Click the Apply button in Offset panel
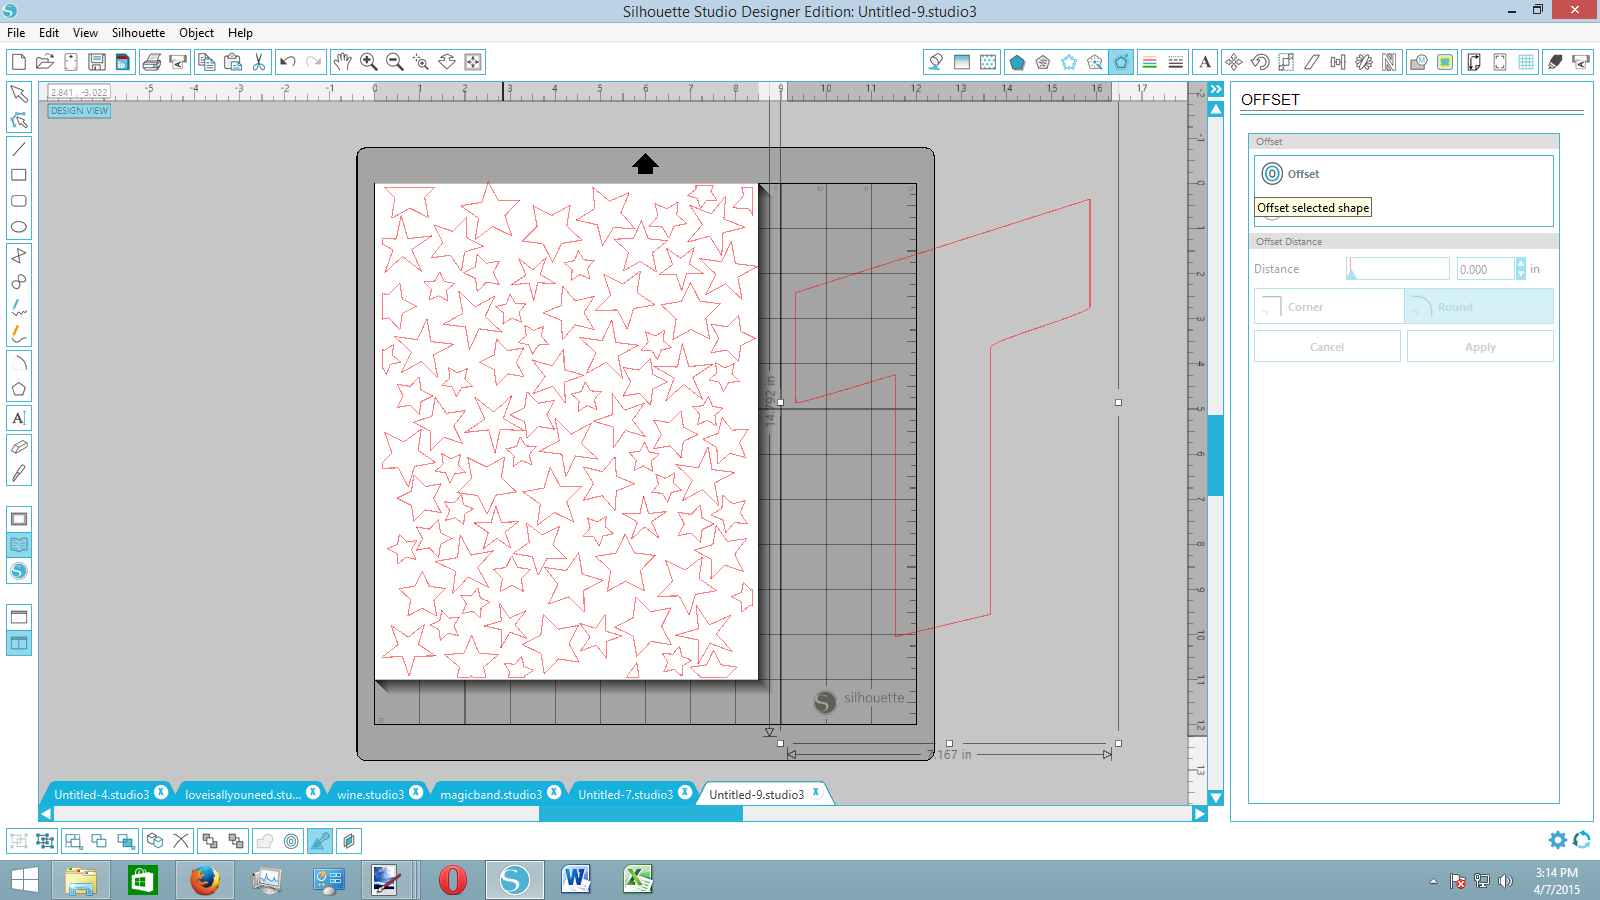Screen dimensions: 1600x900 pos(1480,347)
